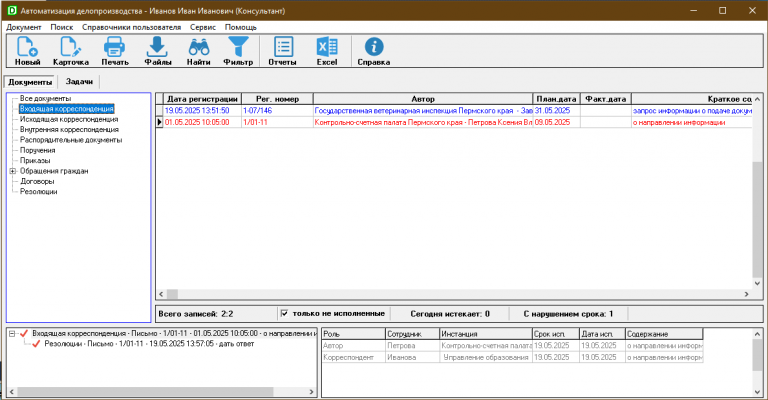Open the Файлы download icon
The height and width of the screenshot is (400, 768).
157,46
